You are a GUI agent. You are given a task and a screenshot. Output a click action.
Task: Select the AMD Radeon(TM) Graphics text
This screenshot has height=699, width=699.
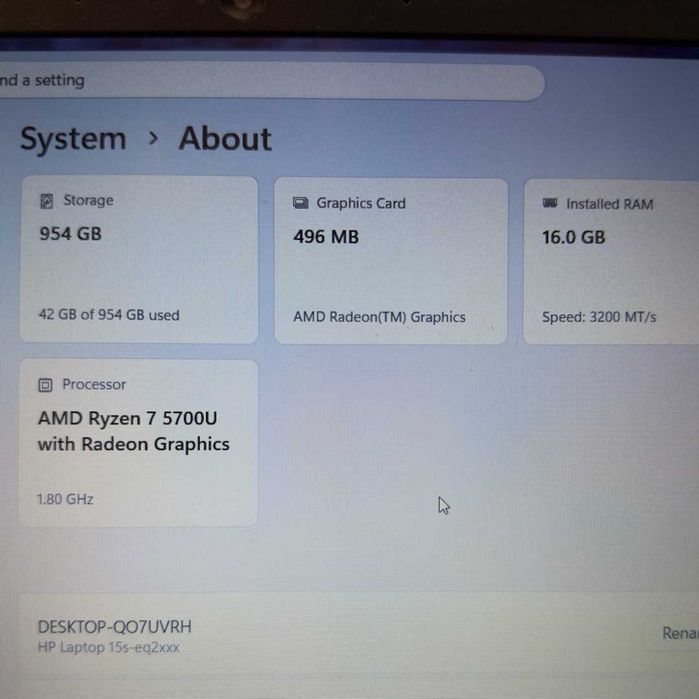[x=379, y=317]
